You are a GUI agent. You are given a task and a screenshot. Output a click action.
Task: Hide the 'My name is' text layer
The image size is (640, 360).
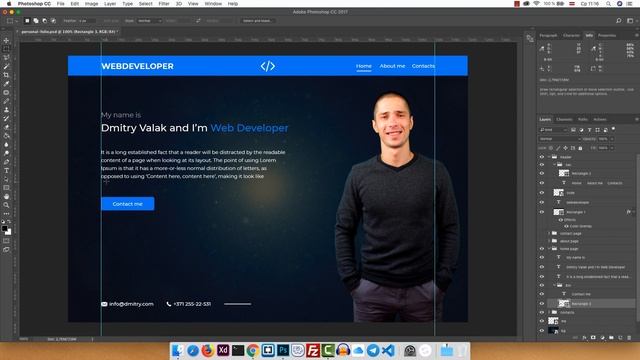click(542, 258)
